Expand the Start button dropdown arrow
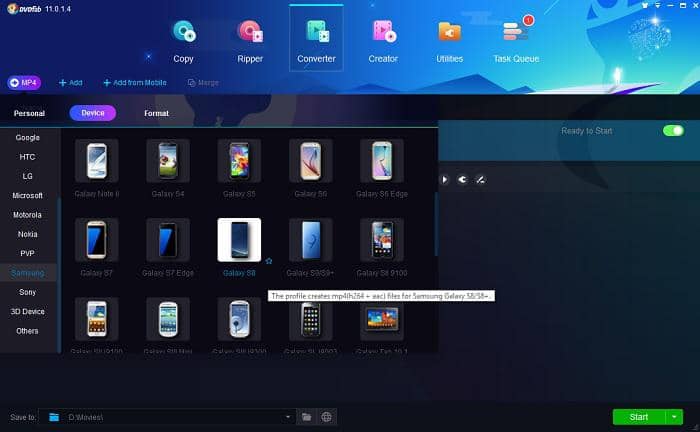Image resolution: width=700 pixels, height=432 pixels. point(674,417)
